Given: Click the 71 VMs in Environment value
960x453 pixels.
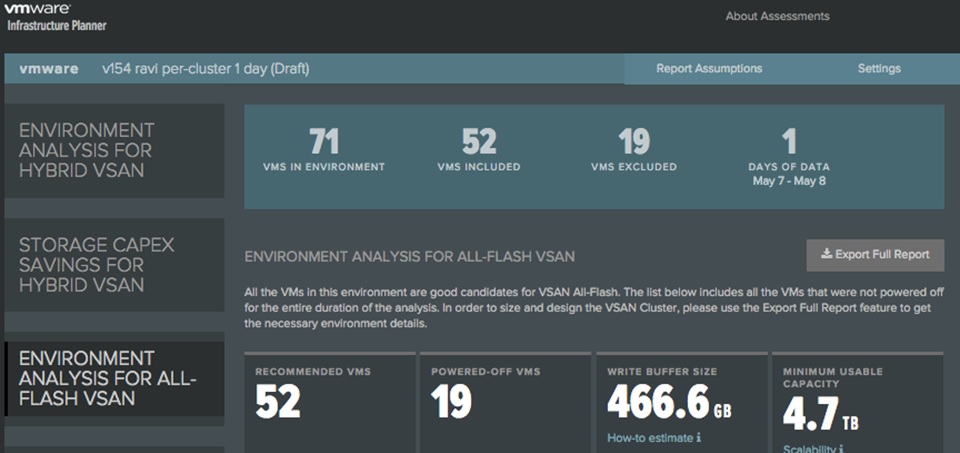Looking at the screenshot, I should coord(324,142).
